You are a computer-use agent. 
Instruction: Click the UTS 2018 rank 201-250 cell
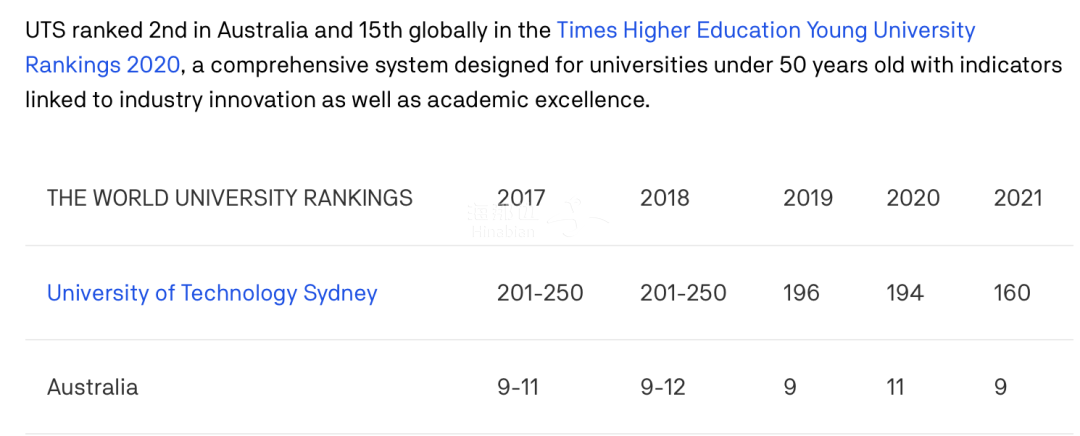[x=683, y=293]
